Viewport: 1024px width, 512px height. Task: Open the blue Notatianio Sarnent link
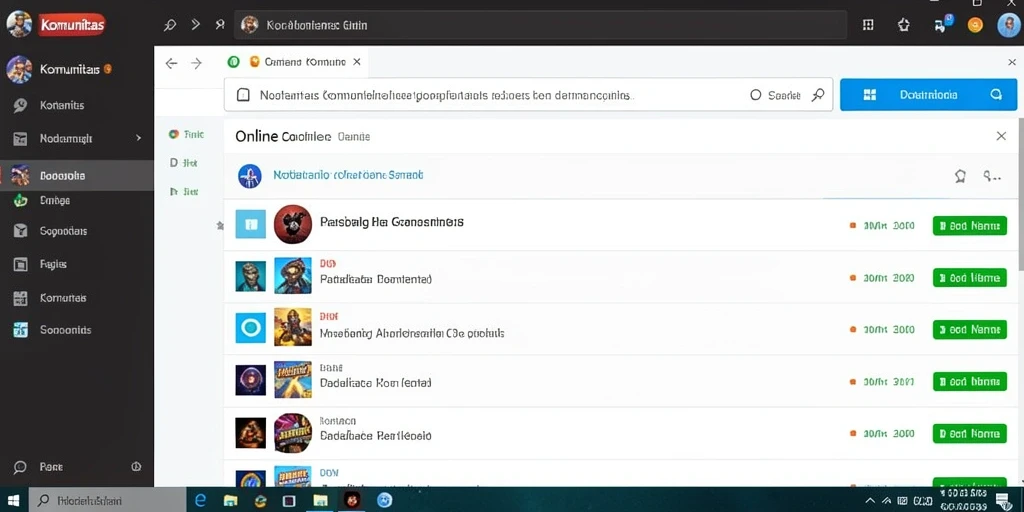[348, 175]
